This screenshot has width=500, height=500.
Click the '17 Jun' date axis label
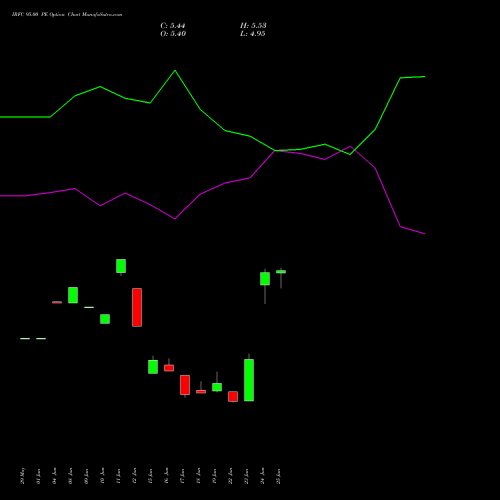pyautogui.click(x=183, y=476)
